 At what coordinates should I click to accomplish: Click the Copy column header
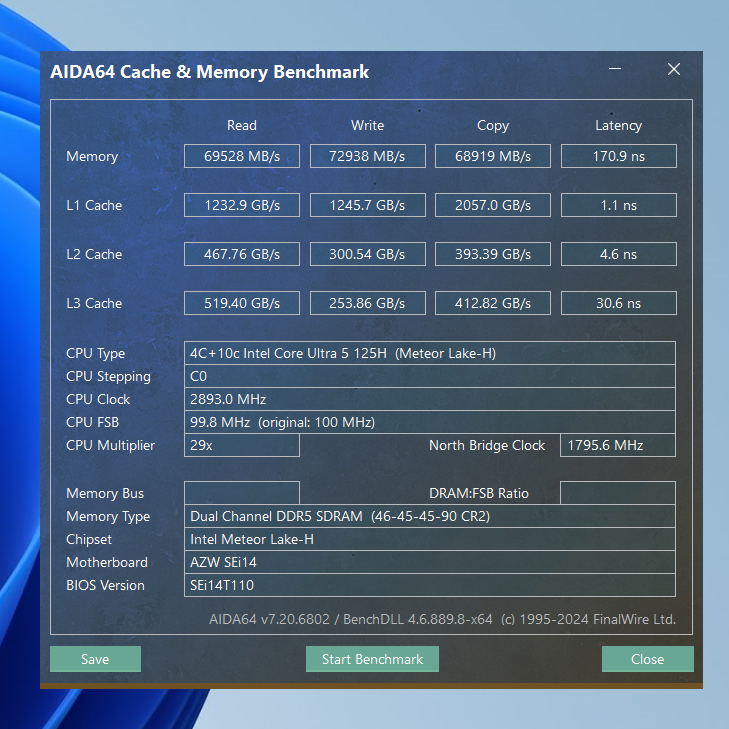(493, 126)
